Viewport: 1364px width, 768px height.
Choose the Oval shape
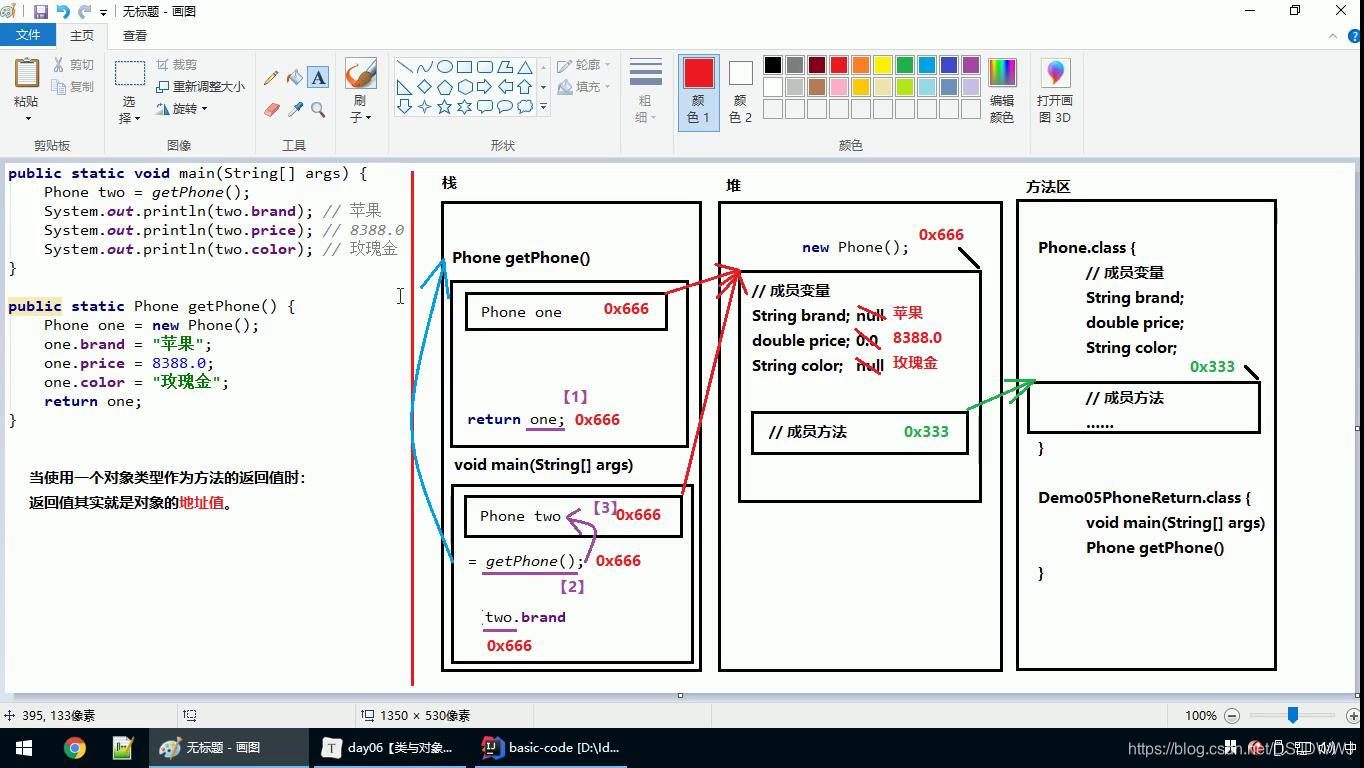(444, 67)
